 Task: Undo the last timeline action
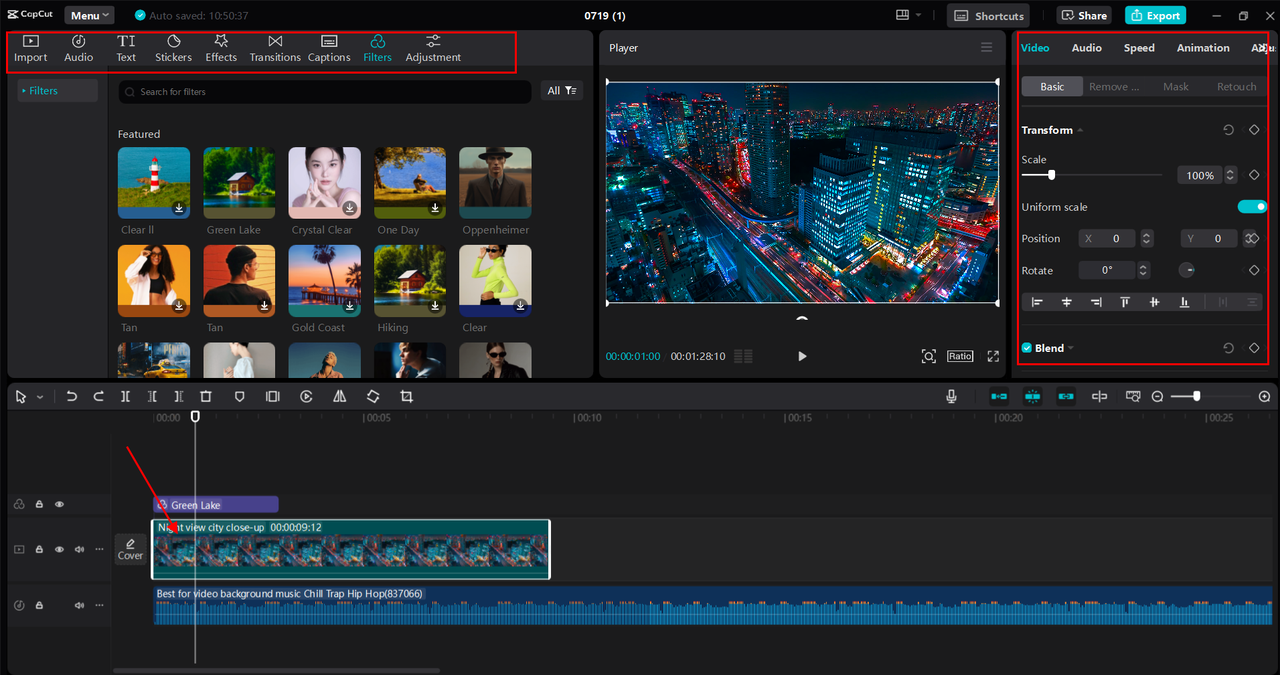[x=71, y=397]
